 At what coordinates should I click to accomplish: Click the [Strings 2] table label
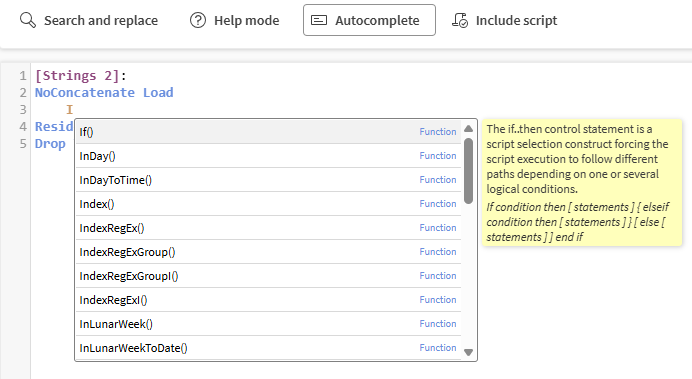(77, 75)
